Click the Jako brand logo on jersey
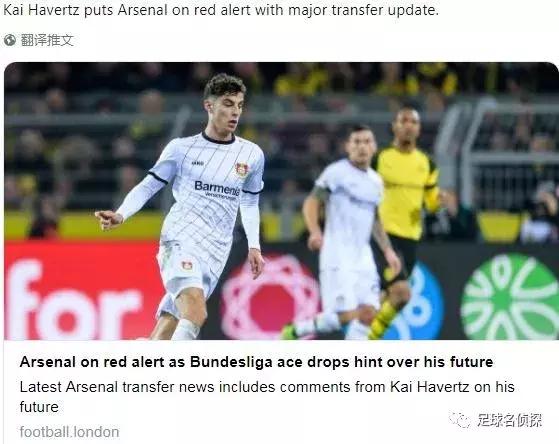The width and height of the screenshot is (559, 444). [x=198, y=163]
